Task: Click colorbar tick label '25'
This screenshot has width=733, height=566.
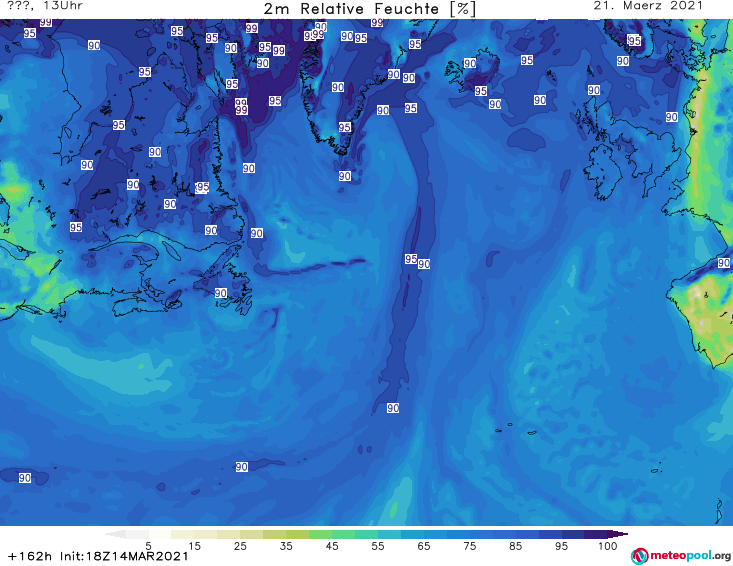Action: [x=240, y=546]
